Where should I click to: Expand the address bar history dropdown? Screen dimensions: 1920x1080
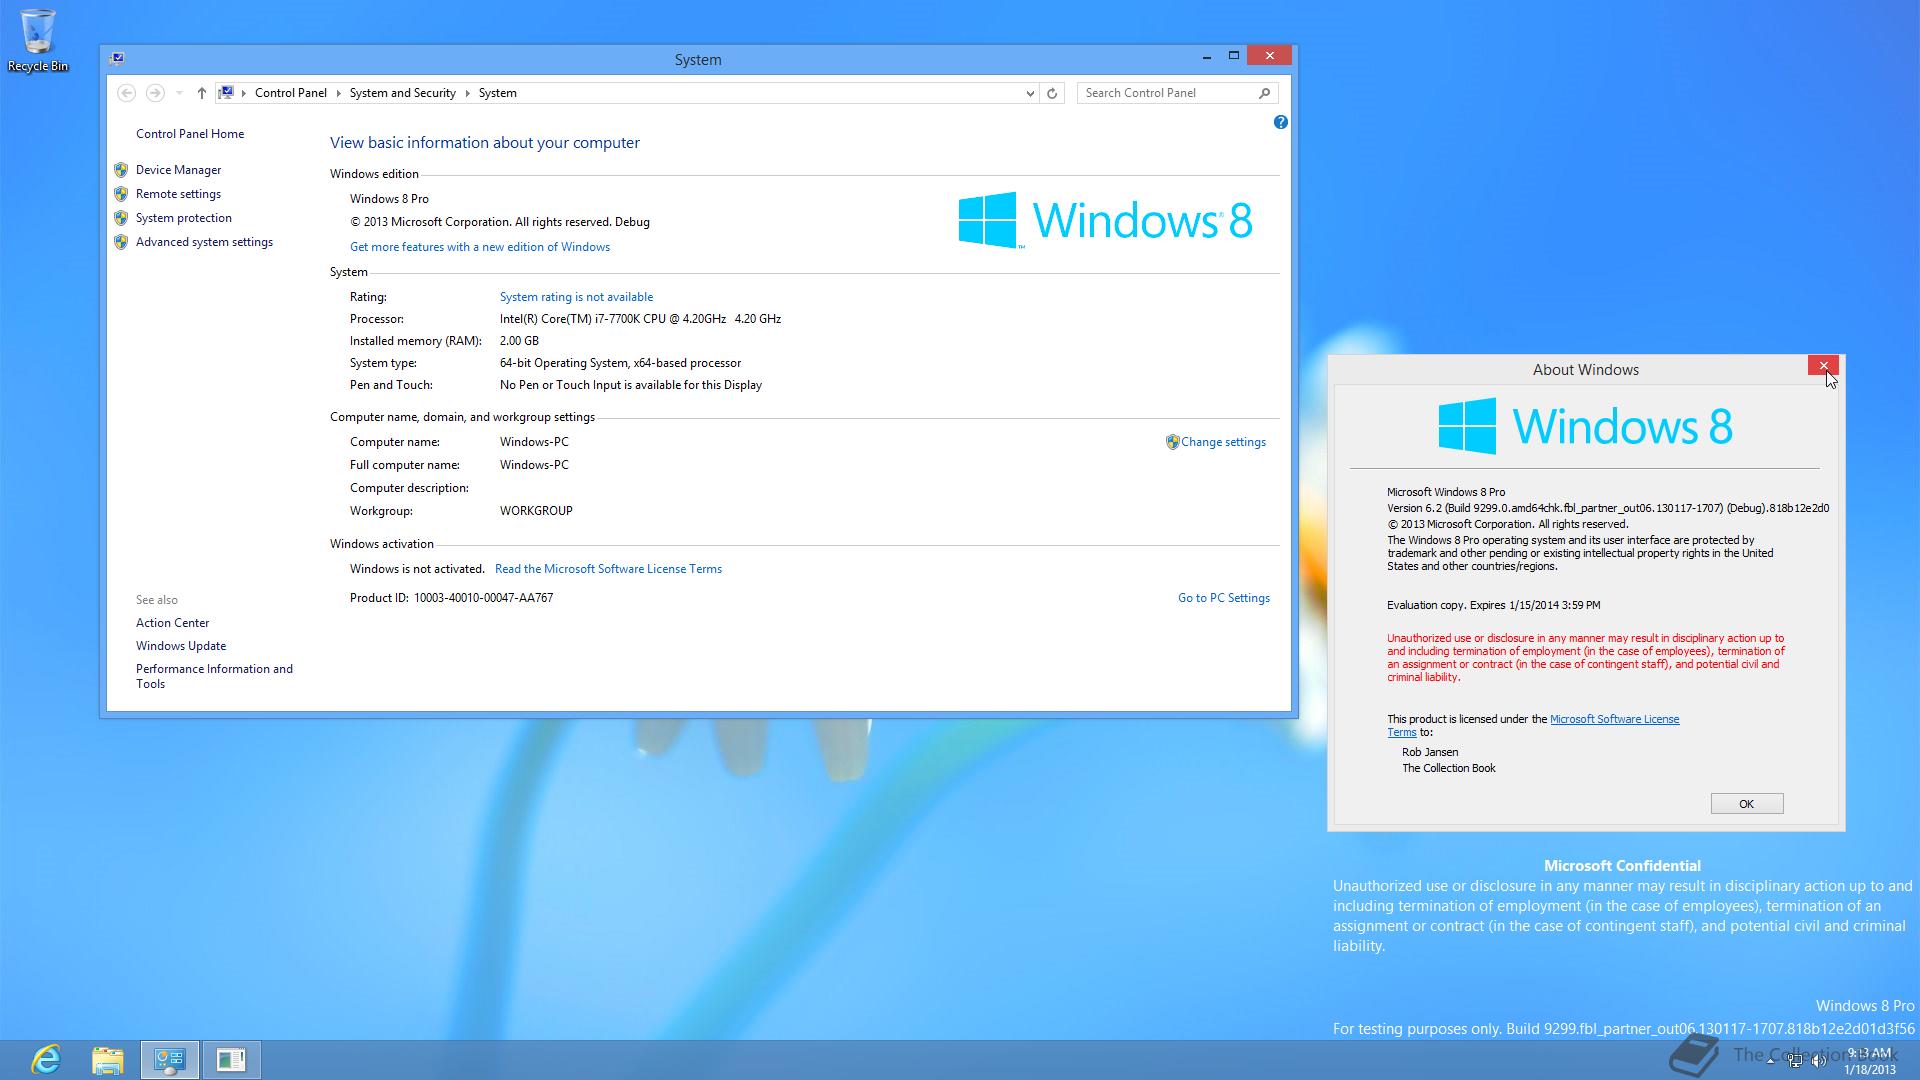[x=1030, y=93]
